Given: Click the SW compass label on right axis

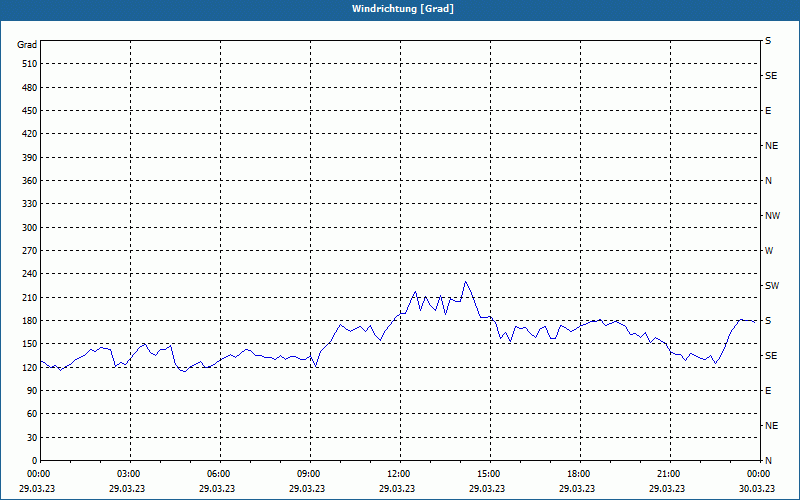Looking at the screenshot, I should (772, 286).
